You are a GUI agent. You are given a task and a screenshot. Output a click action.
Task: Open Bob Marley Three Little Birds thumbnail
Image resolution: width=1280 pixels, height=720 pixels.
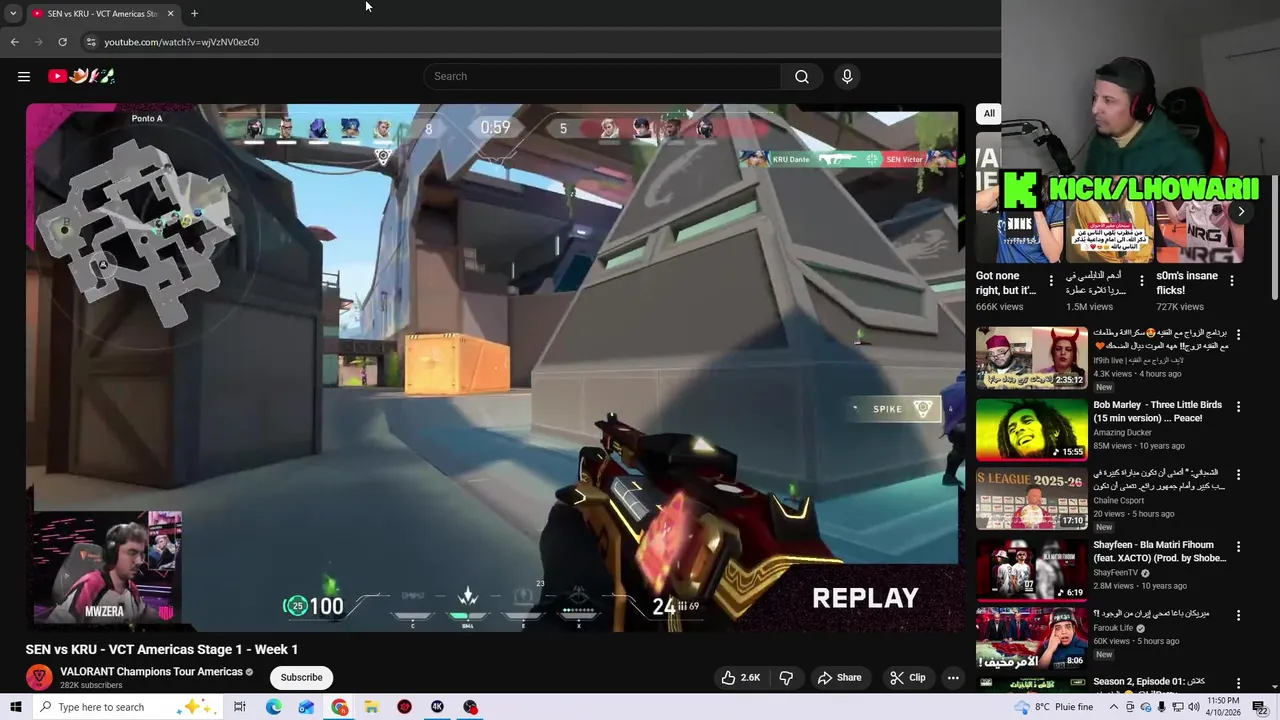pos(1031,429)
